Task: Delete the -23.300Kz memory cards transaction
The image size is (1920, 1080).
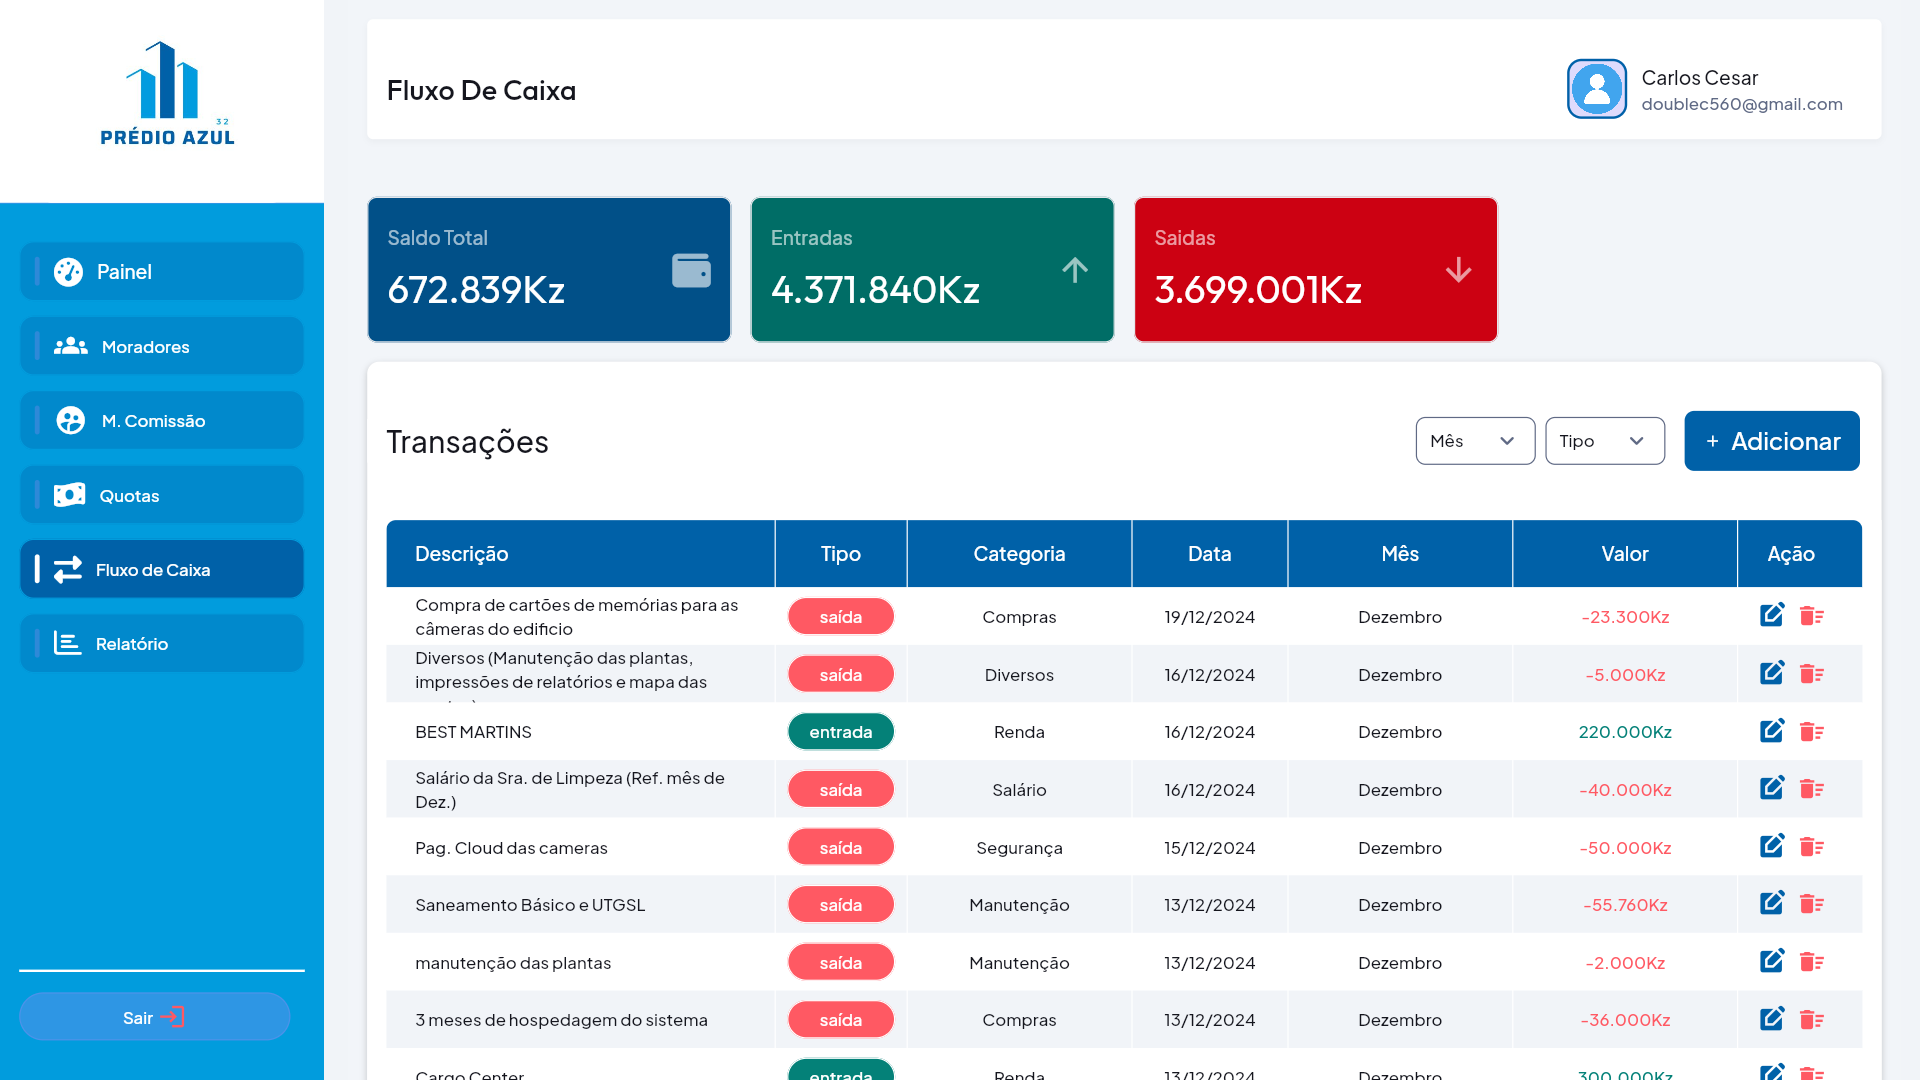Action: tap(1811, 616)
